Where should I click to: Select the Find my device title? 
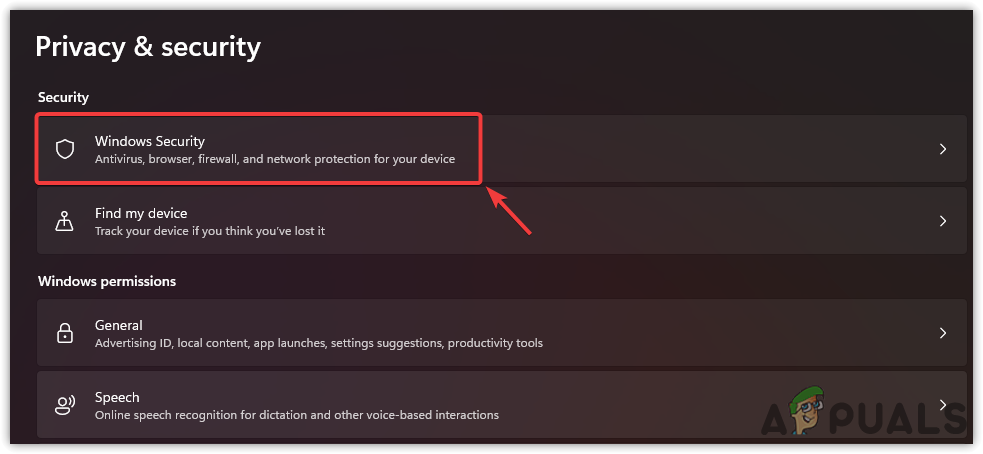click(141, 213)
